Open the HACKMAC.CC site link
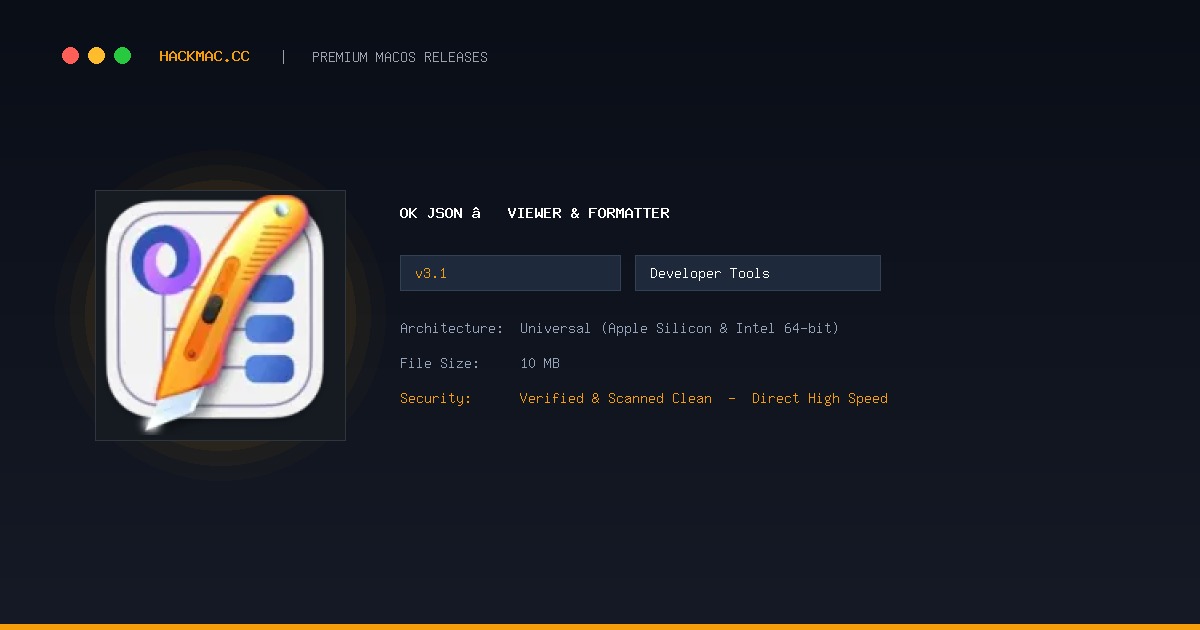Screen dimensions: 1200x630 coord(204,57)
